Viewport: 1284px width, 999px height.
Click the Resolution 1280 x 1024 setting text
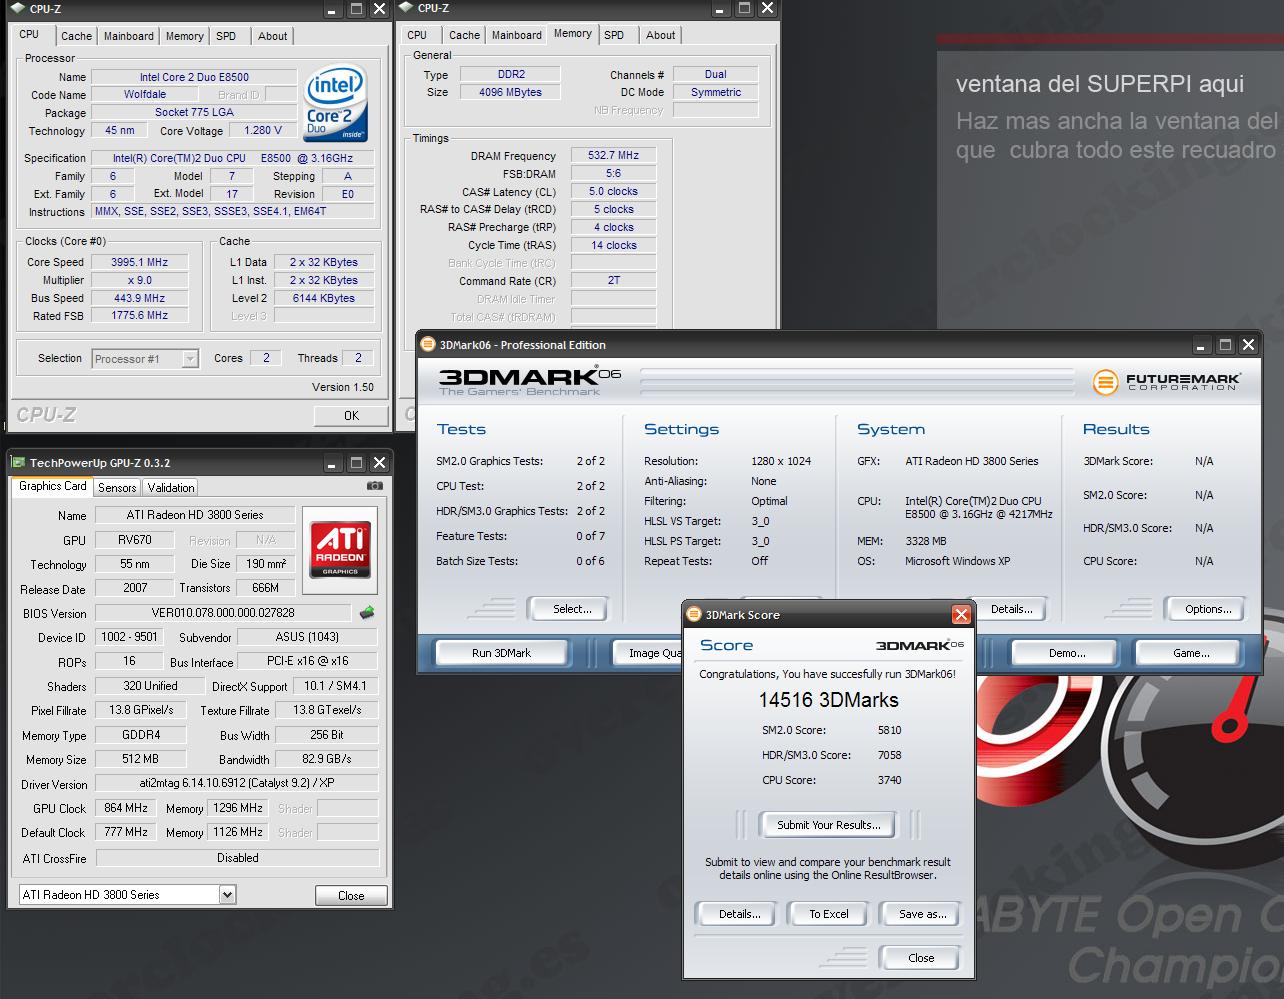[x=781, y=461]
